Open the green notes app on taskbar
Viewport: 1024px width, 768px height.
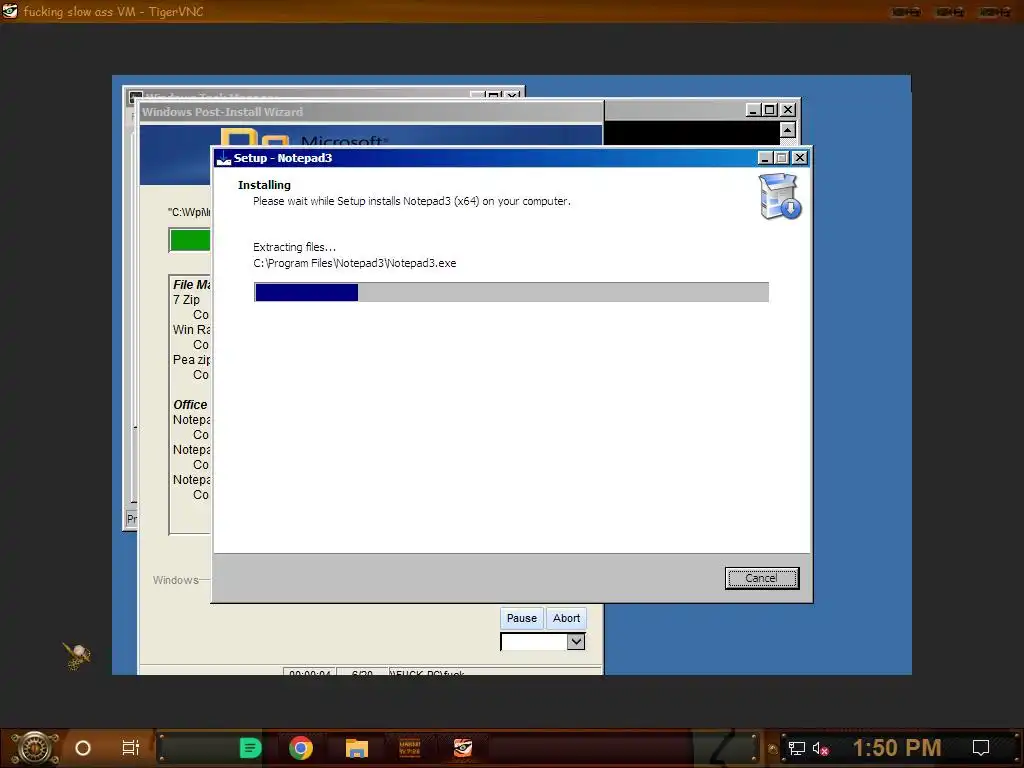coord(250,748)
